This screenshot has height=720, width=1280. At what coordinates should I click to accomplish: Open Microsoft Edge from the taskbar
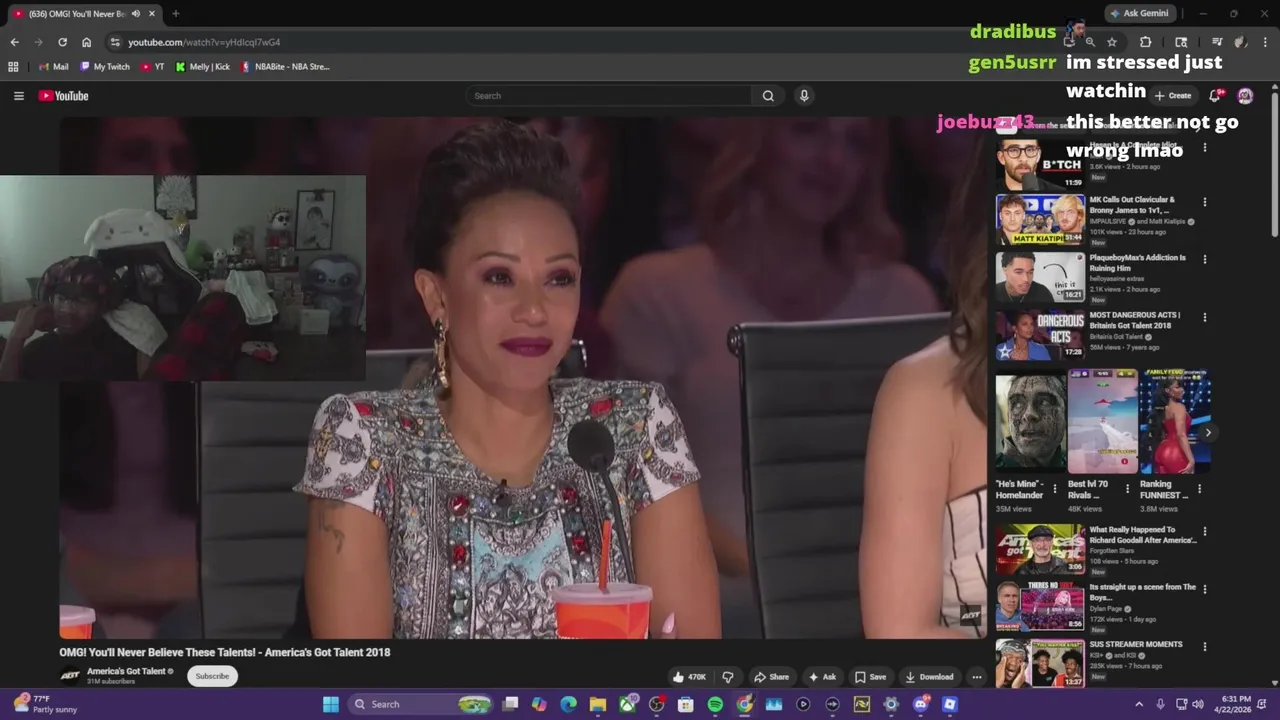(568, 704)
